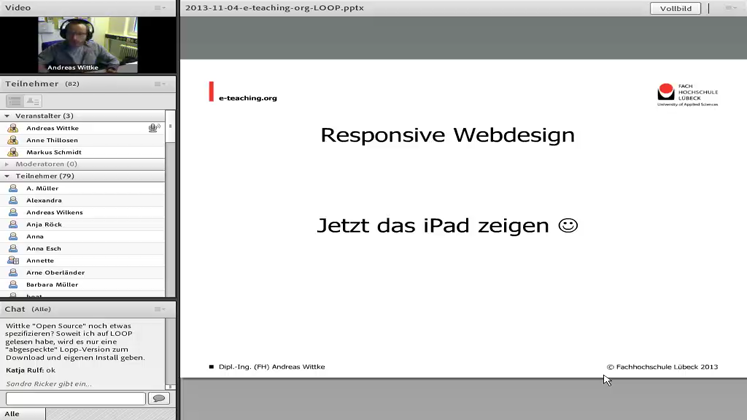Click the send chat message icon
747x420 pixels.
point(158,399)
